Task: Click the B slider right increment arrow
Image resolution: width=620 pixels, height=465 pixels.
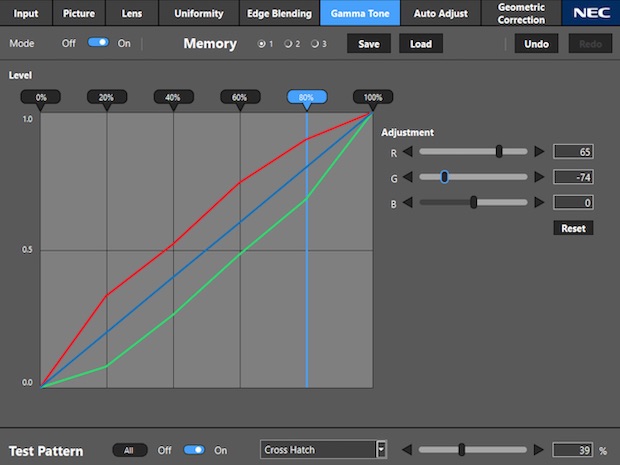Action: (540, 203)
